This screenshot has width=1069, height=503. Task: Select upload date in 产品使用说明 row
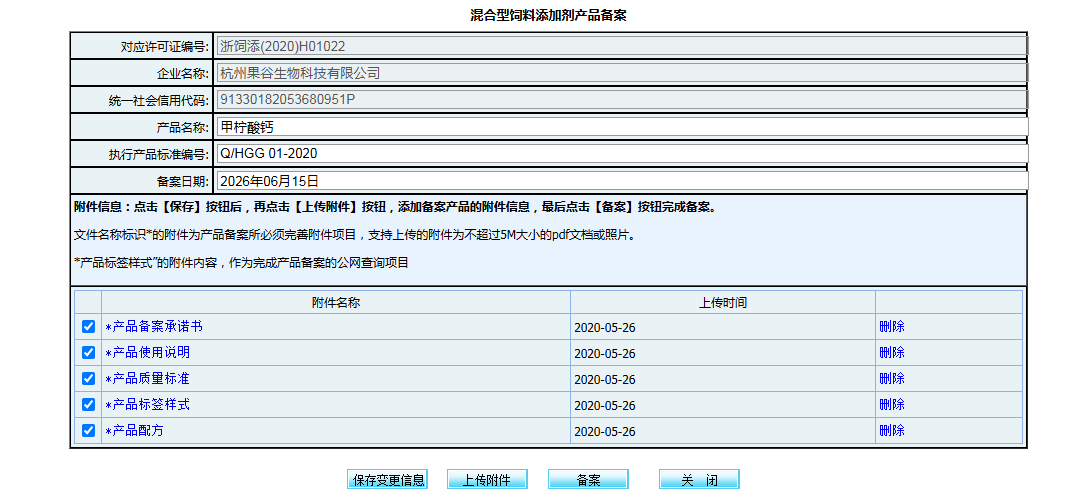pyautogui.click(x=605, y=353)
